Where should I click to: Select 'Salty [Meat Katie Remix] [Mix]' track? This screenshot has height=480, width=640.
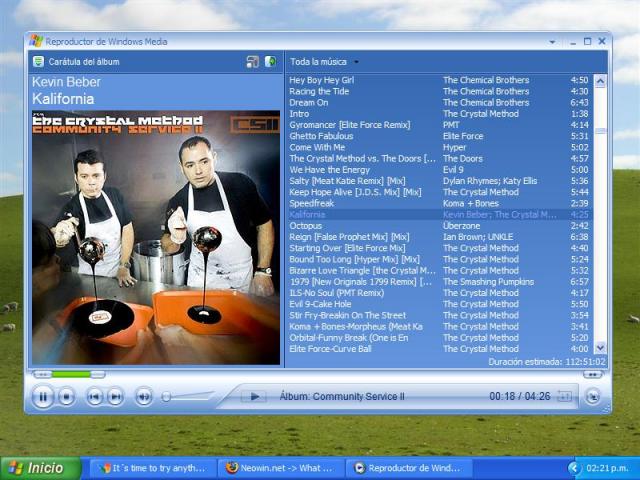click(x=440, y=181)
